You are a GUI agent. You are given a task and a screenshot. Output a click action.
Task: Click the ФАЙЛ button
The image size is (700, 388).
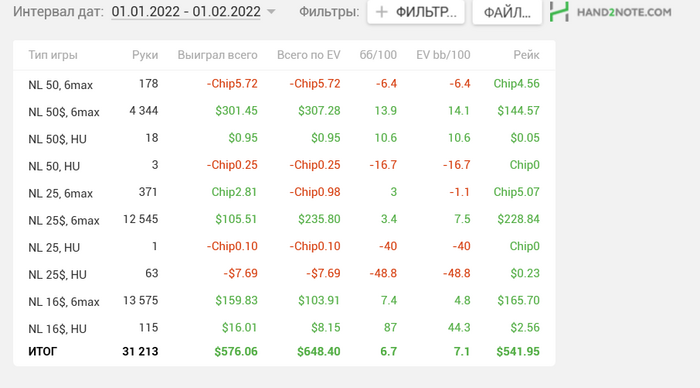pyautogui.click(x=507, y=12)
